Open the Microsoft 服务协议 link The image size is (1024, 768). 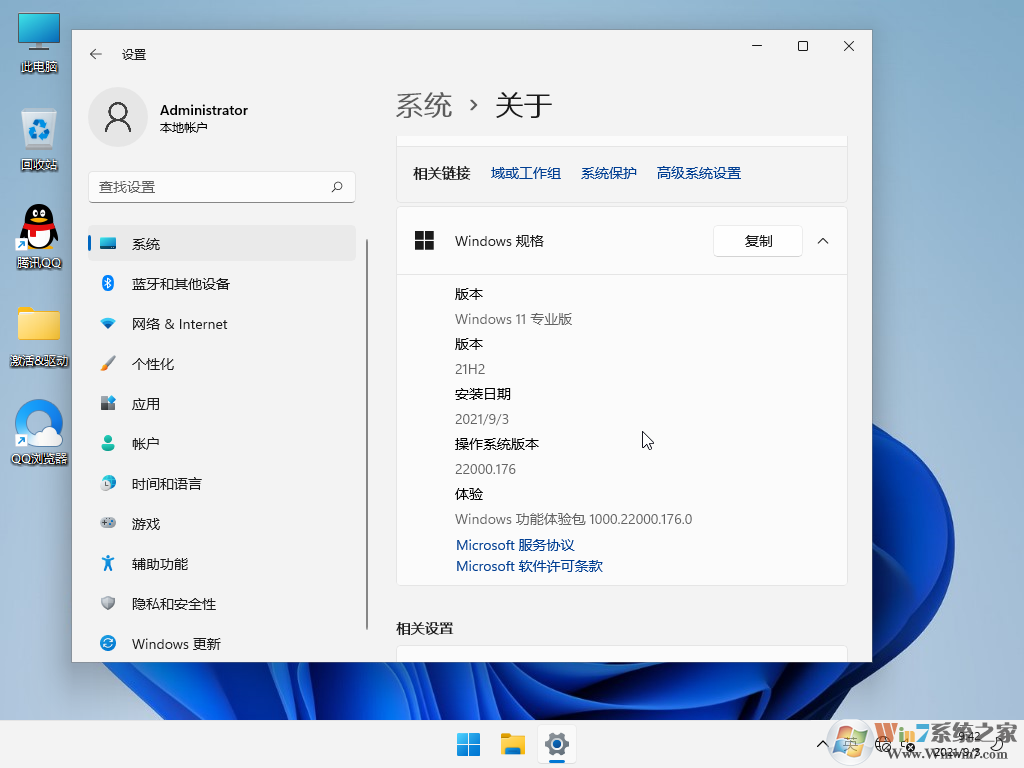point(514,544)
